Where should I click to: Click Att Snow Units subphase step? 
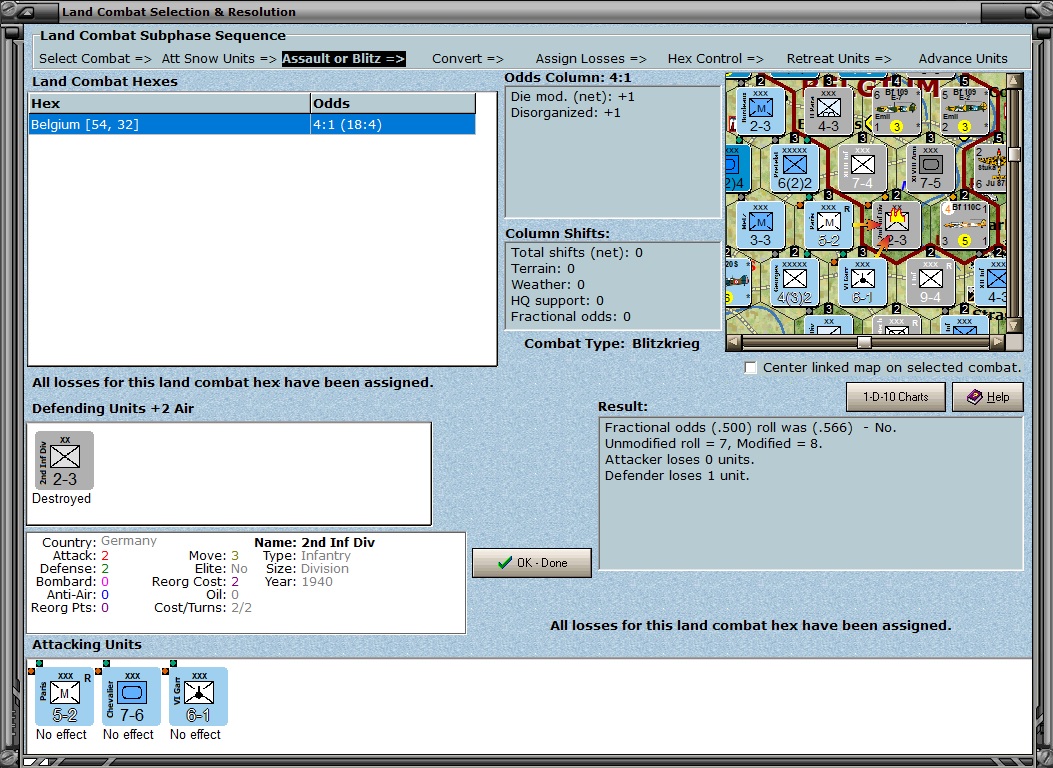coord(219,58)
